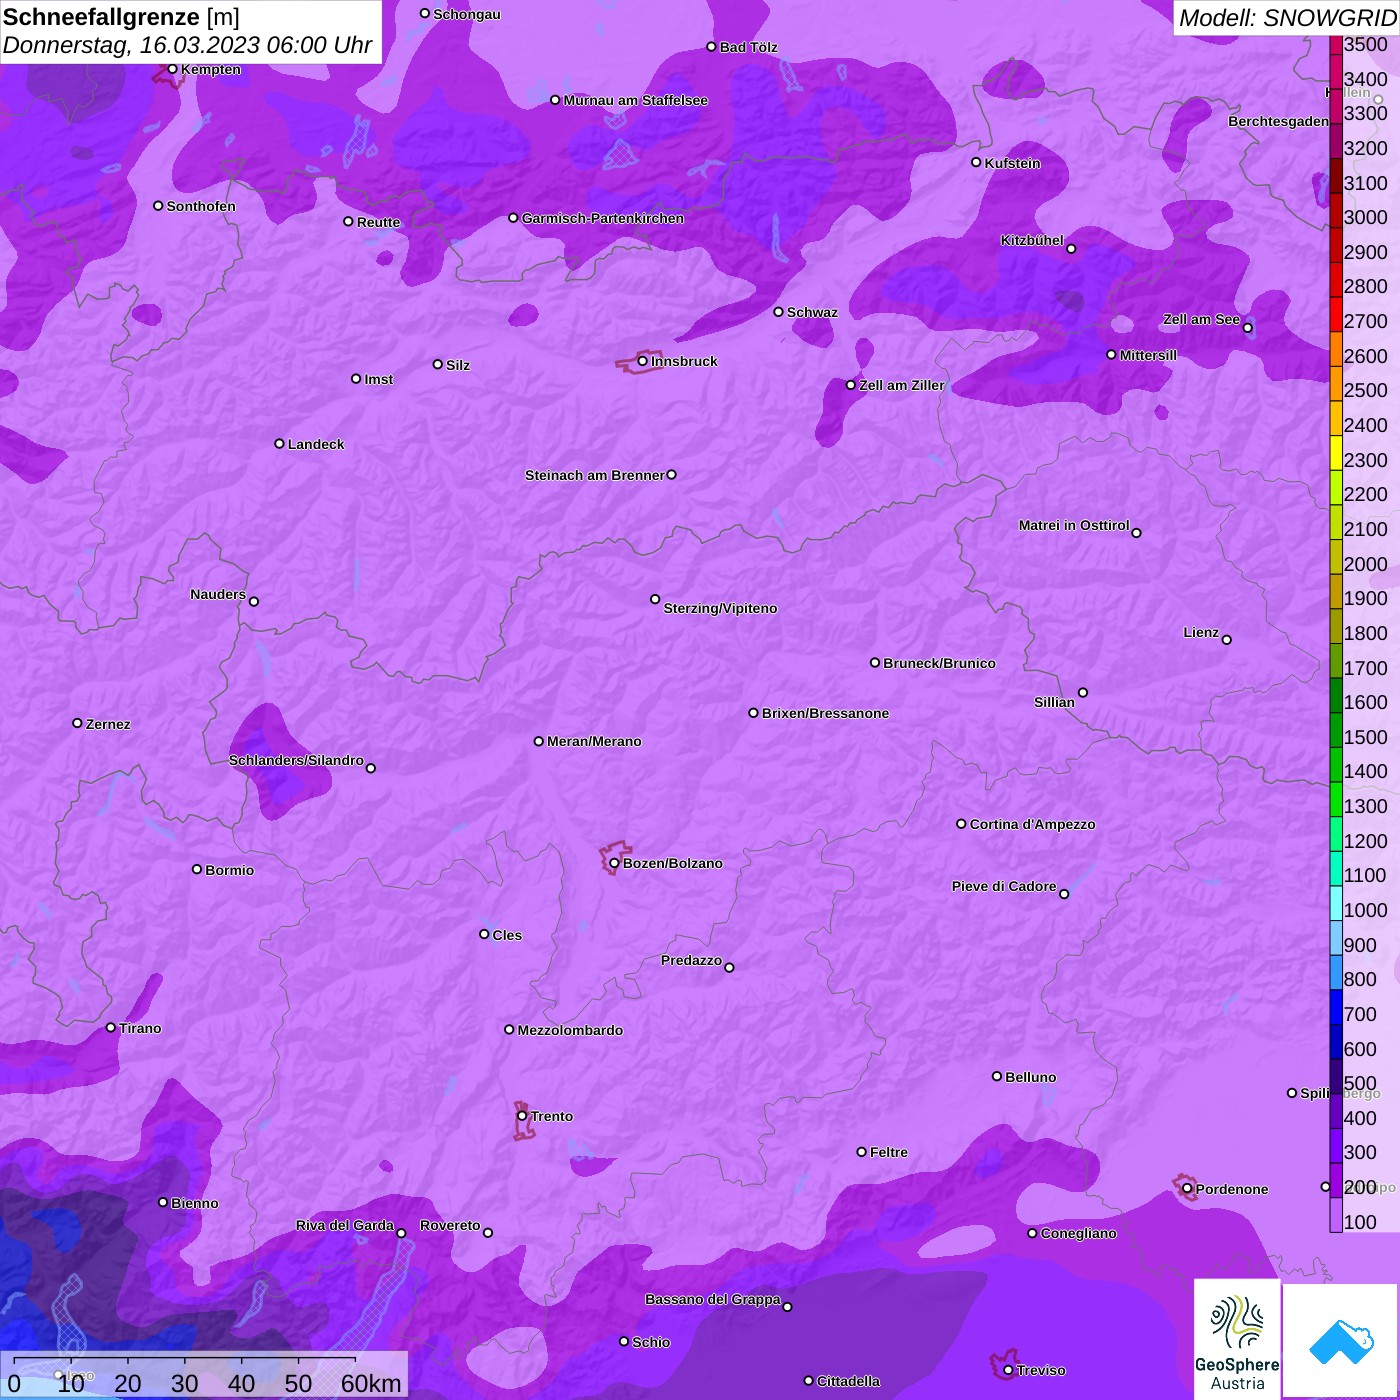The height and width of the screenshot is (1400, 1400).
Task: Click the "Zell am Ziller" label
Action: click(902, 385)
